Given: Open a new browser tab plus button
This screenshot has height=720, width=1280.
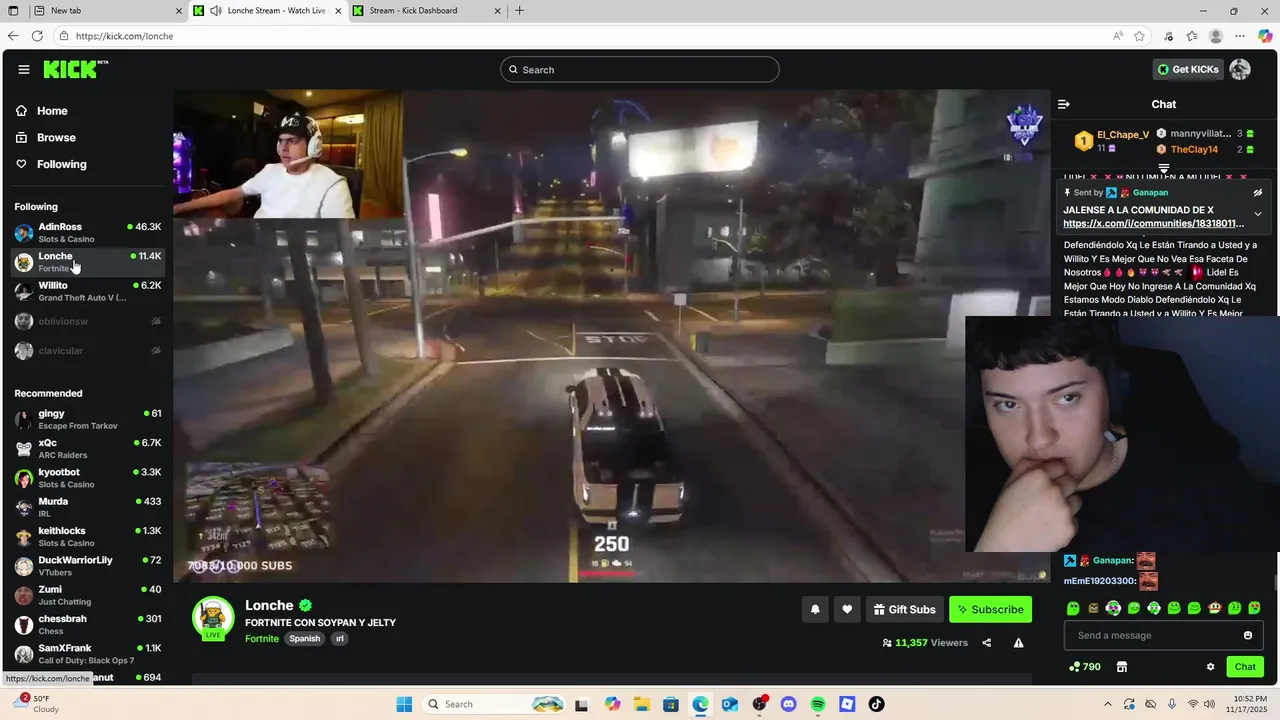Looking at the screenshot, I should pos(519,11).
